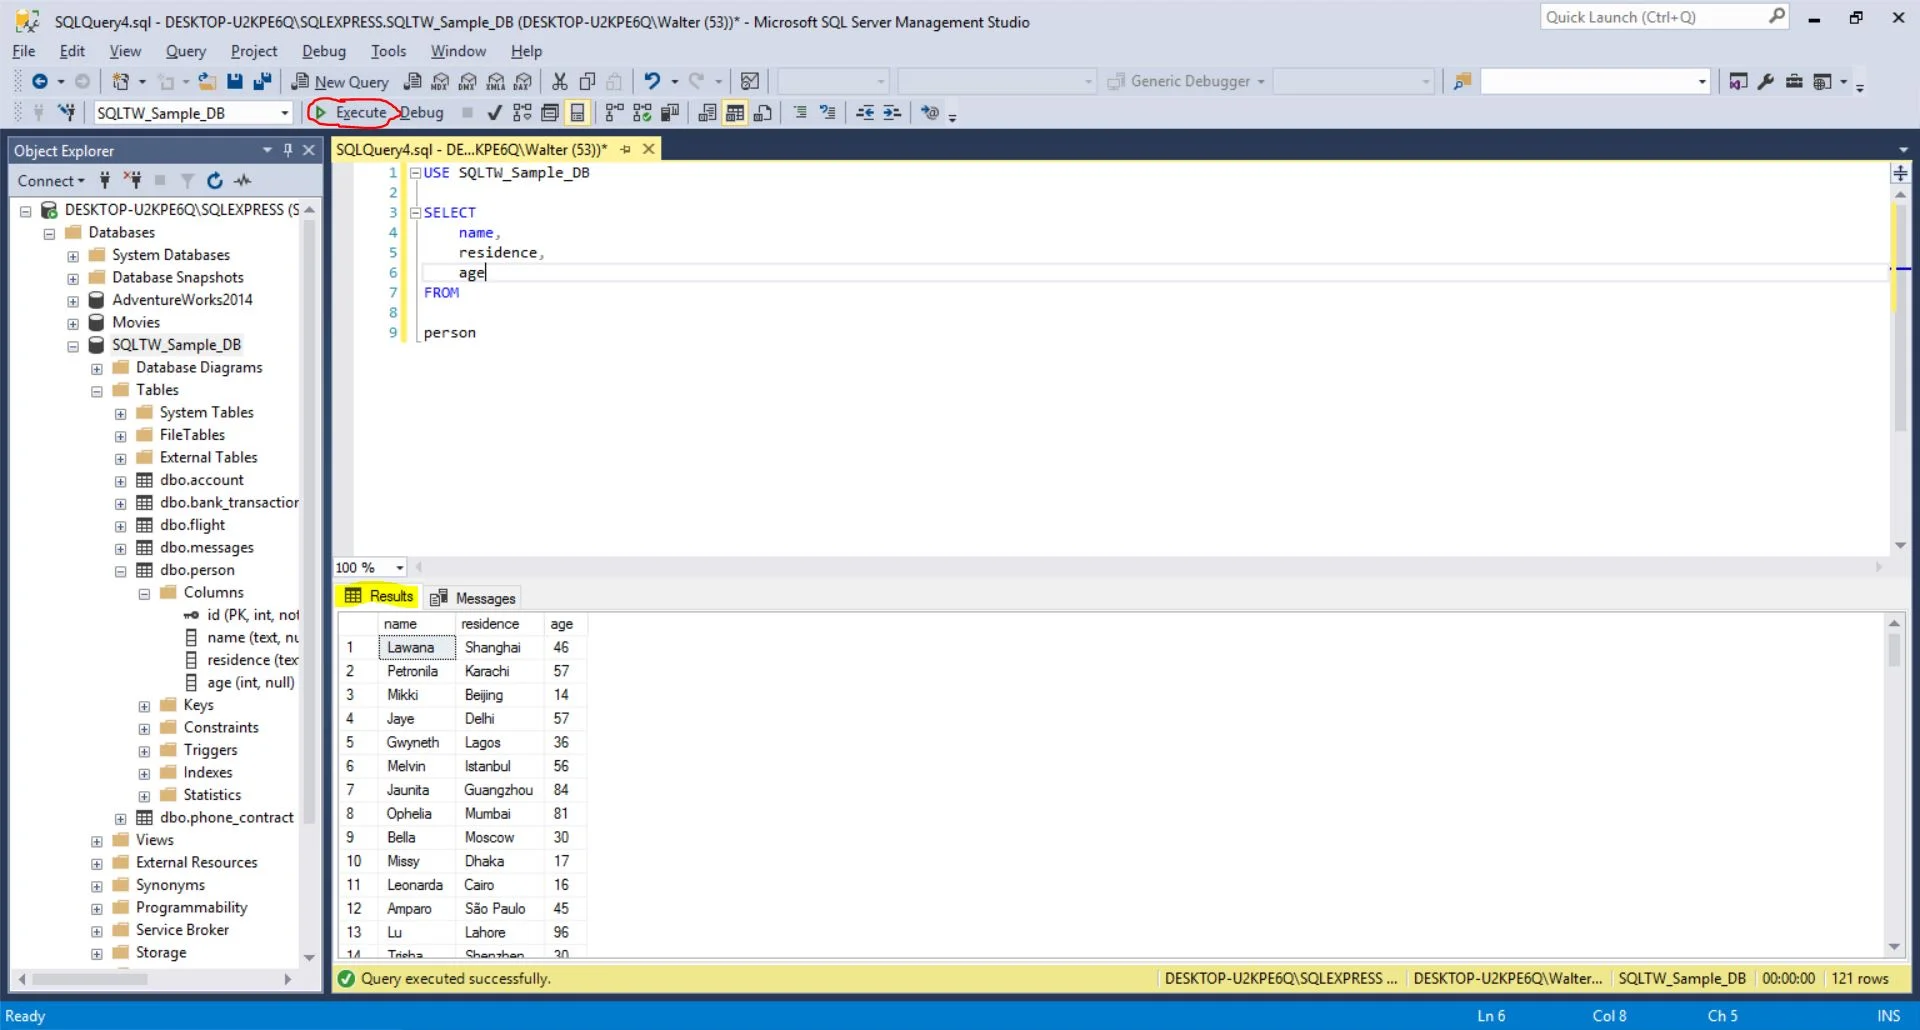Parse the query with the checkmark icon
Image resolution: width=1920 pixels, height=1030 pixels.
[494, 113]
